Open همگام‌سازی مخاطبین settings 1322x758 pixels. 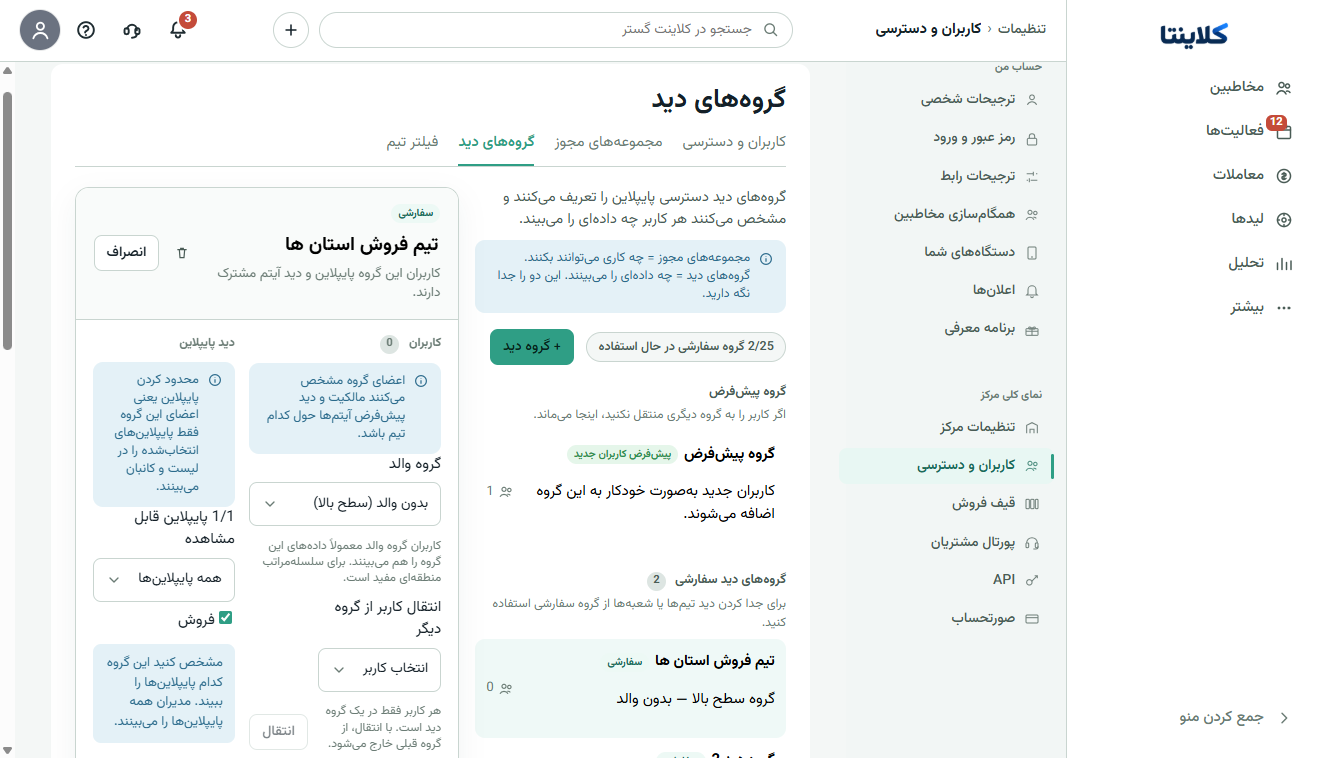coord(946,214)
